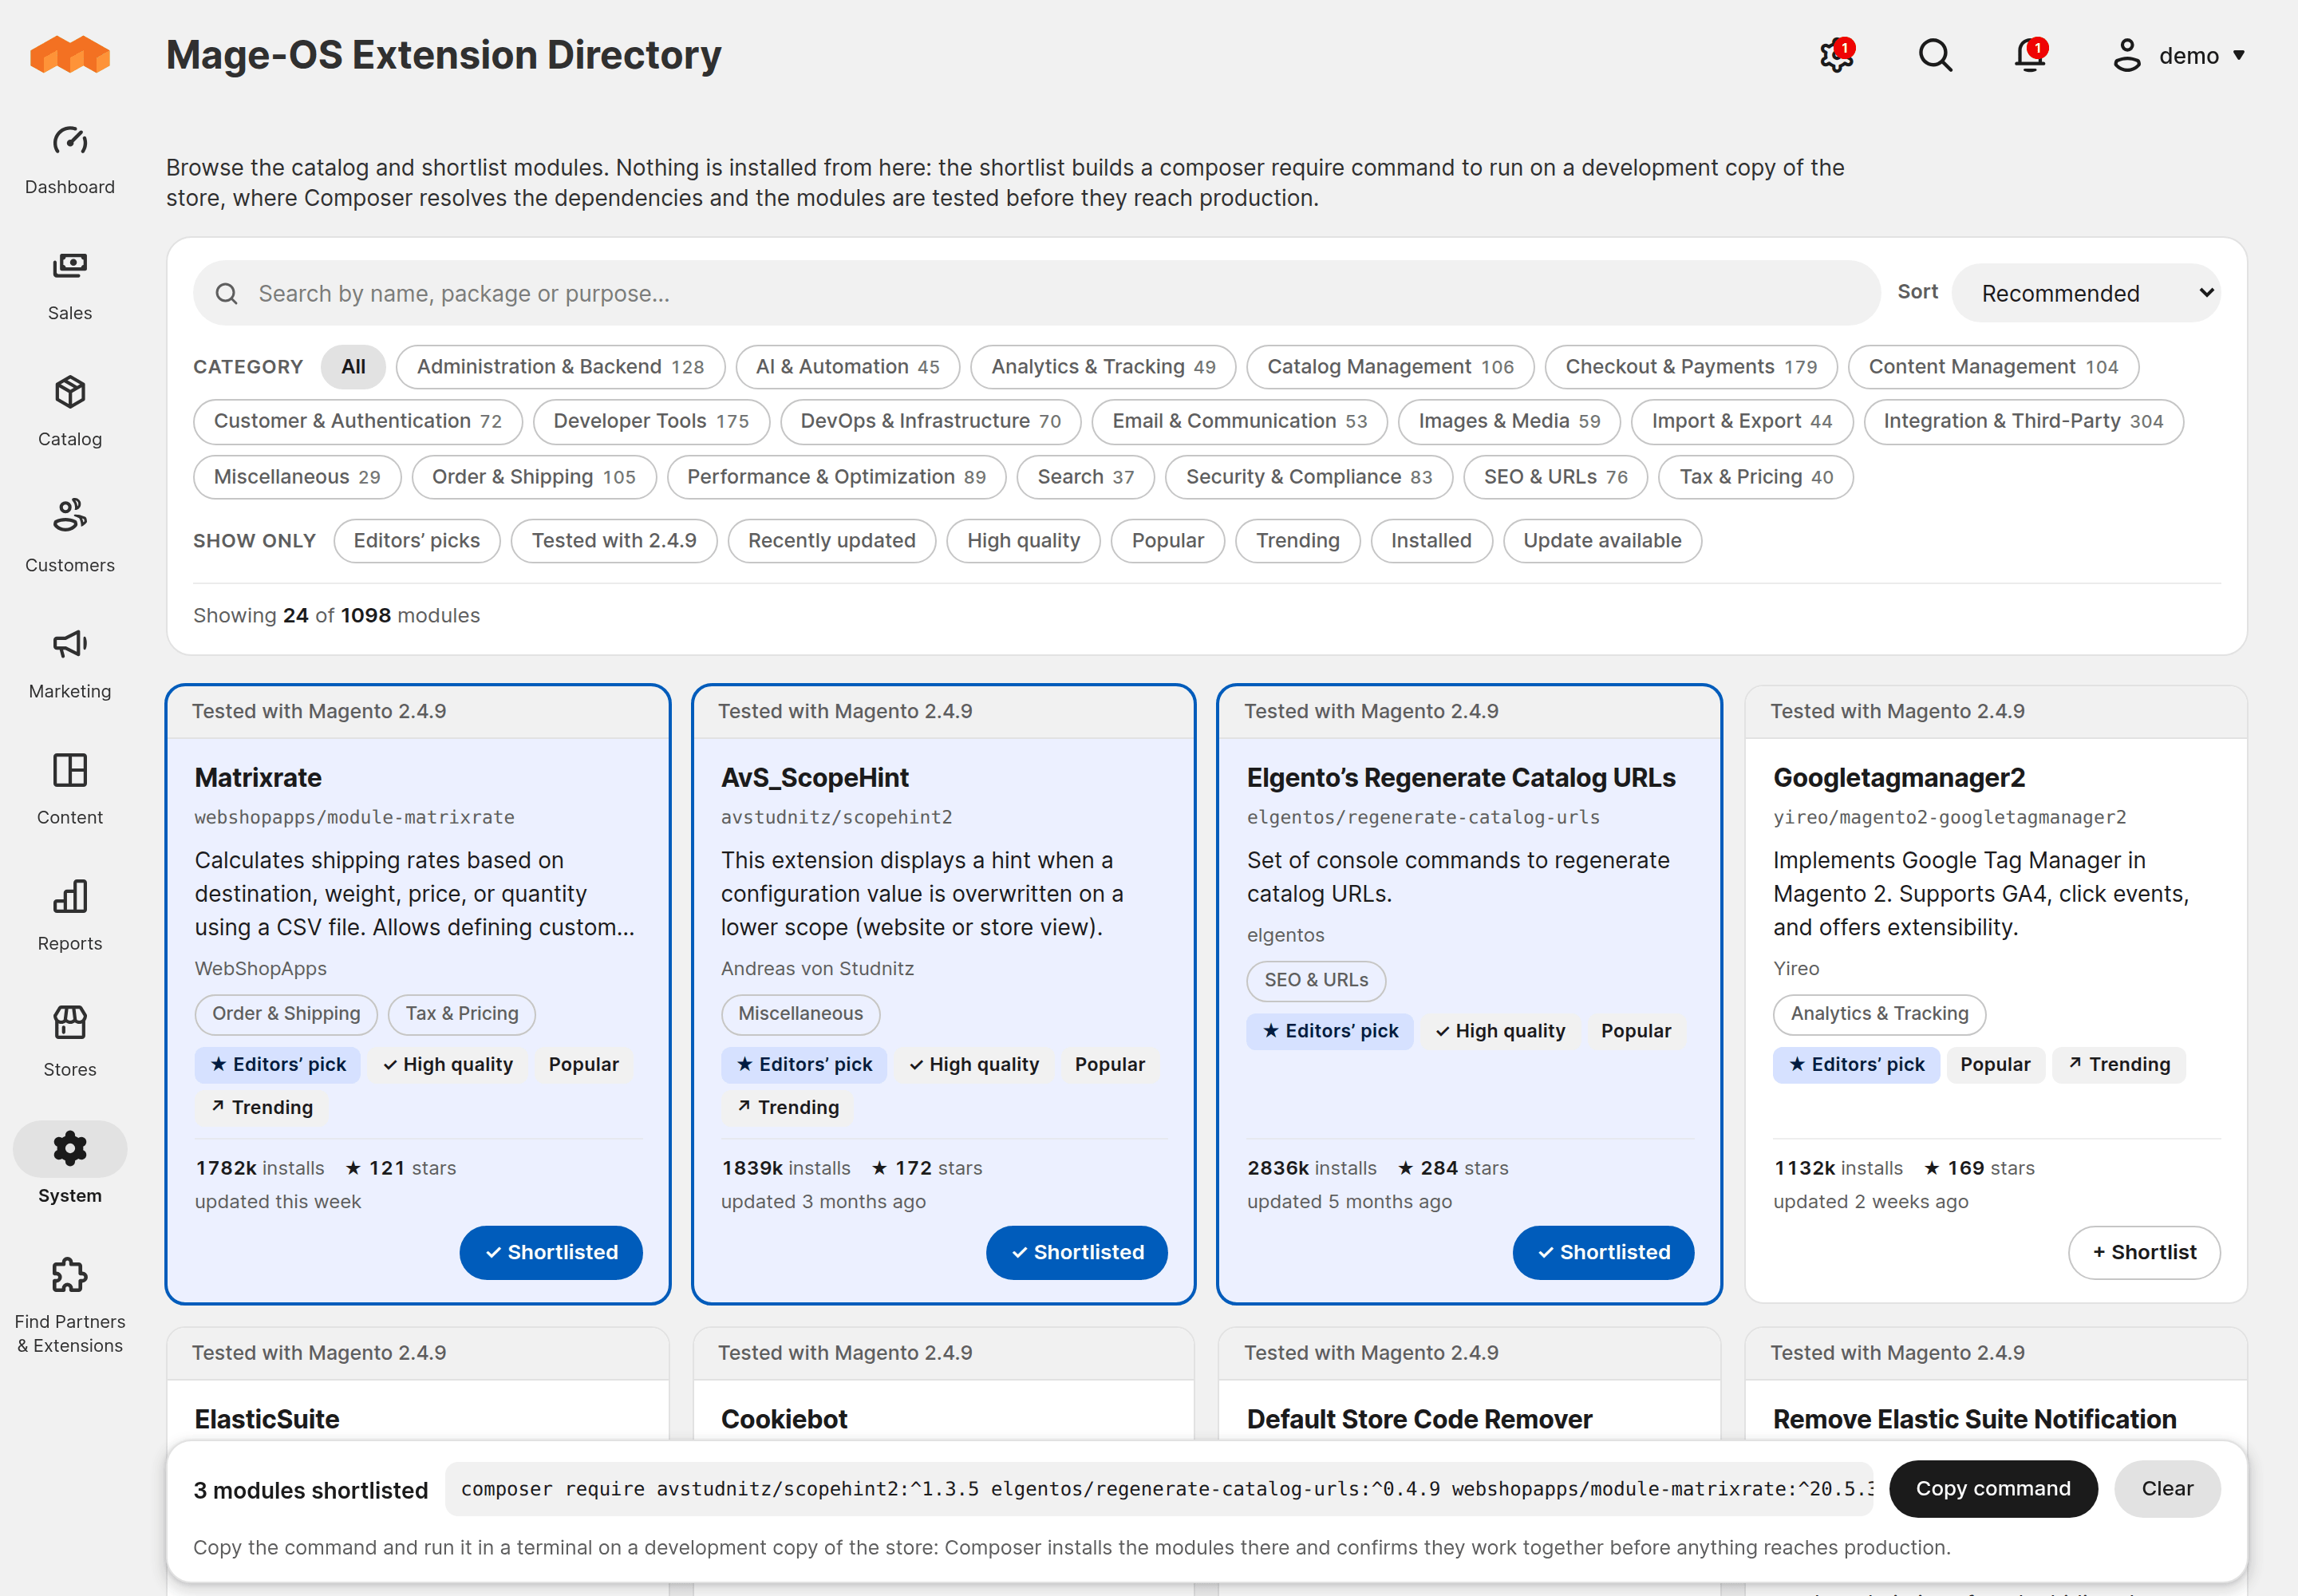
Task: Copy the composer require command
Action: coord(1993,1488)
